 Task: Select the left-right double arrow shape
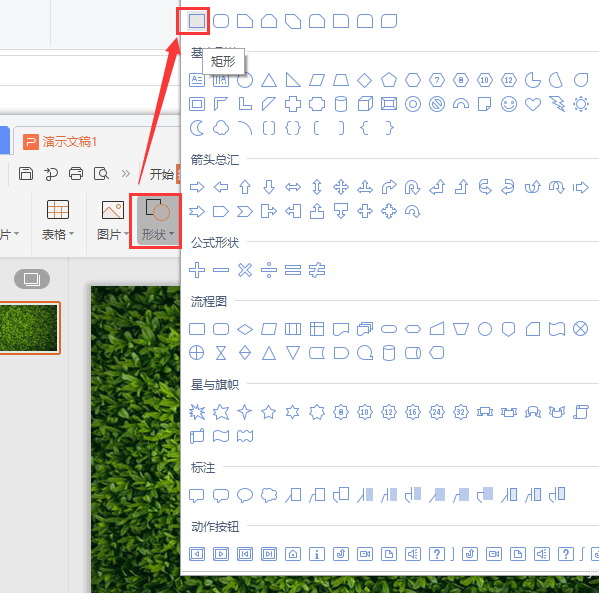tap(293, 187)
